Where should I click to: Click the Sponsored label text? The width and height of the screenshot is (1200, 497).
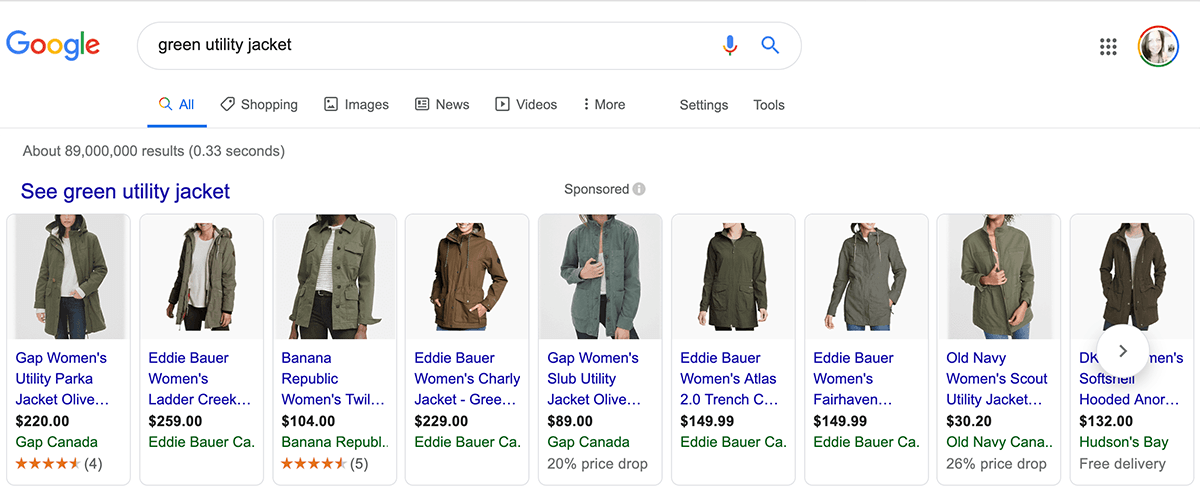tap(596, 189)
